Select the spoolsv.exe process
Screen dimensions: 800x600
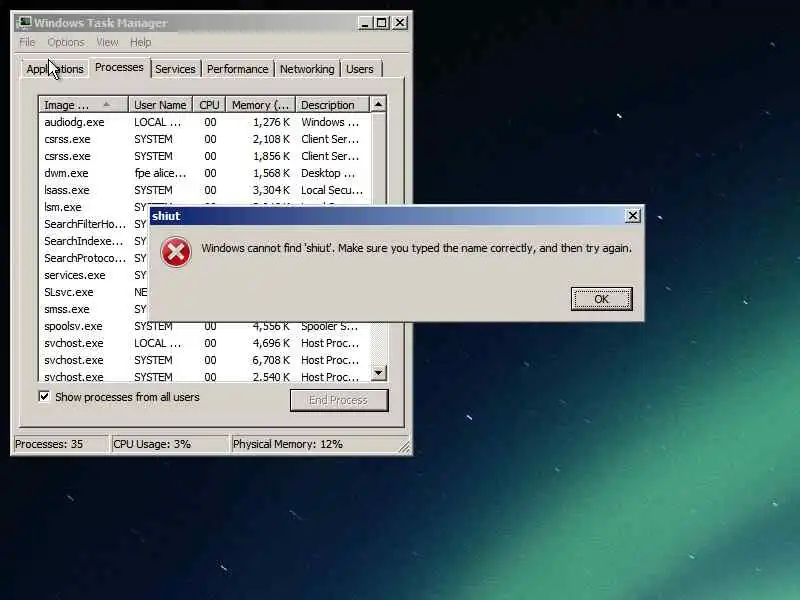[x=205, y=327]
